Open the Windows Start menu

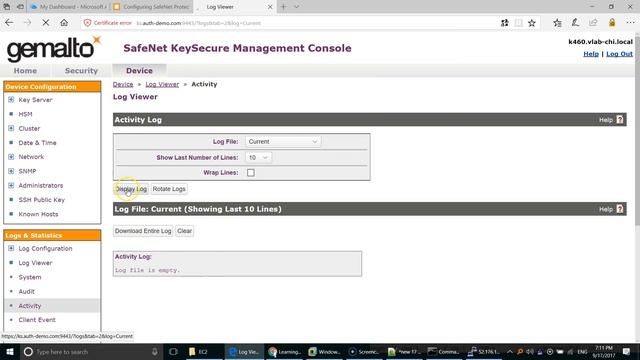point(10,351)
